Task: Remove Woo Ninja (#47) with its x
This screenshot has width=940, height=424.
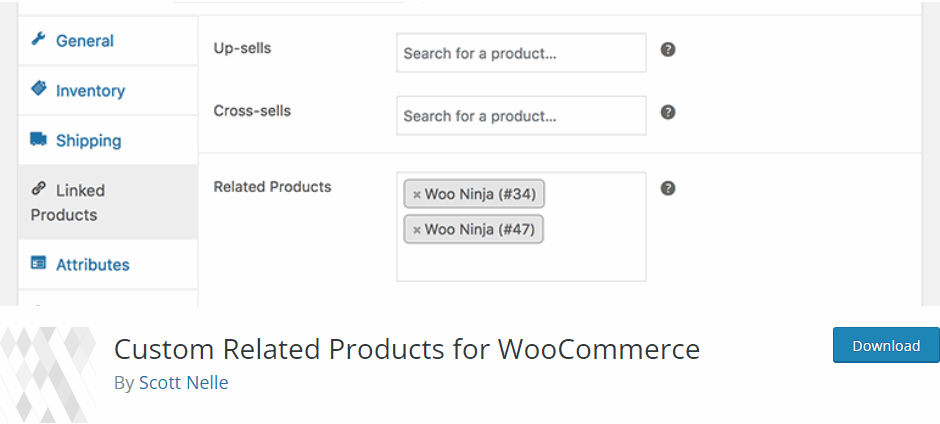Action: 417,230
